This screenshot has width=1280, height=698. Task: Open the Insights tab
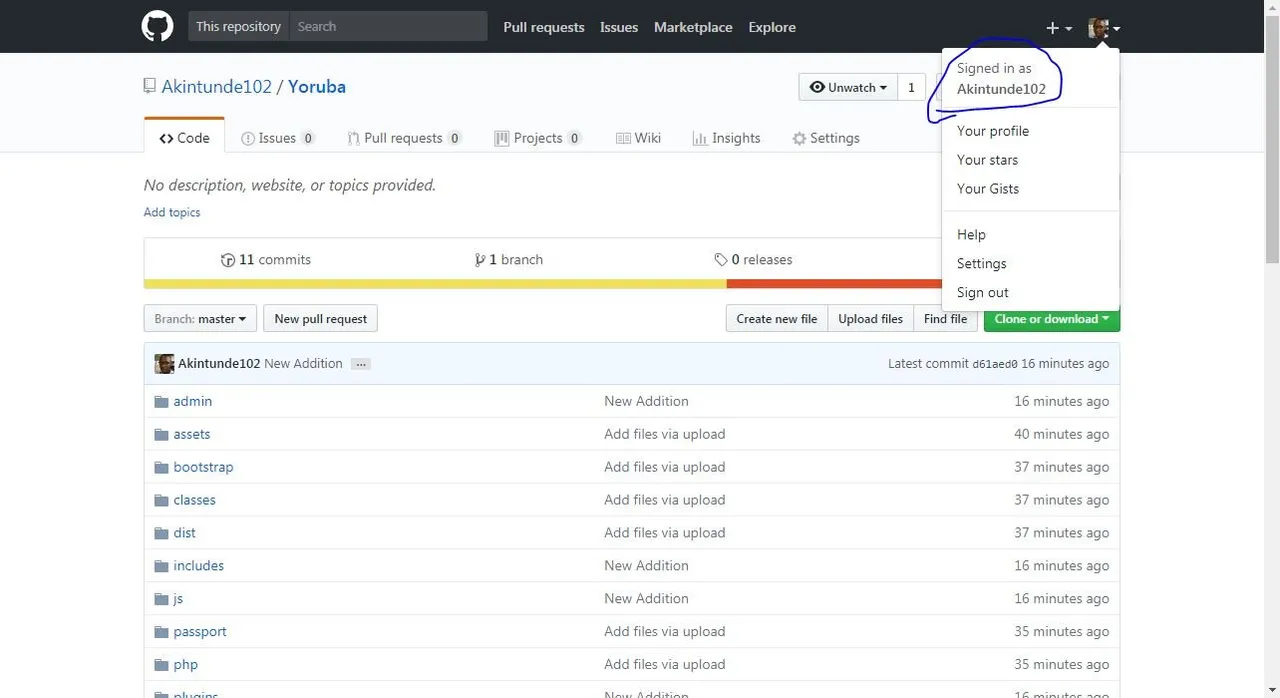(x=726, y=138)
